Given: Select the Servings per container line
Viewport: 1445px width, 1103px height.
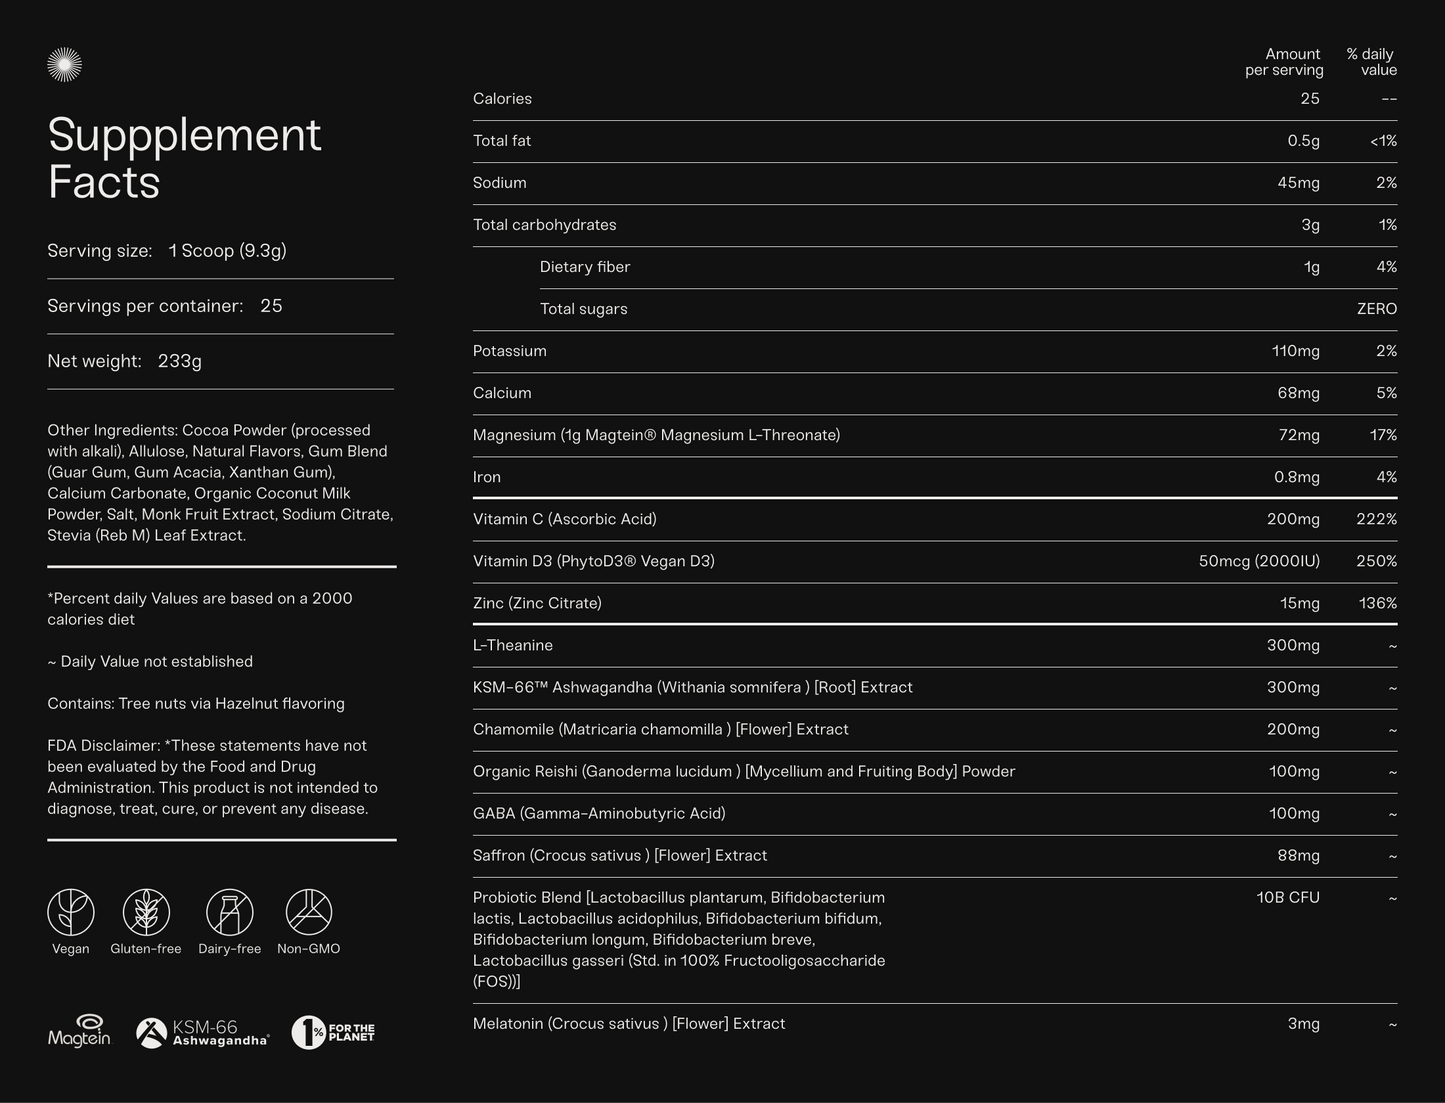Looking at the screenshot, I should pos(165,306).
